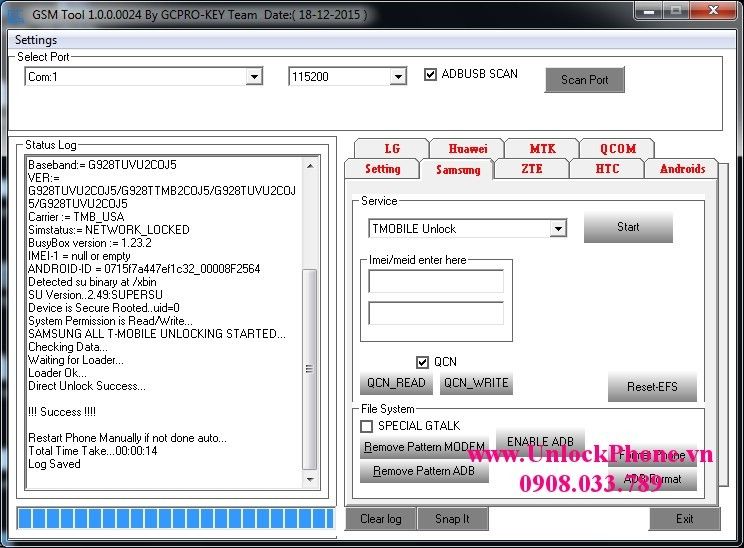Switch to the LG tab

[391, 148]
